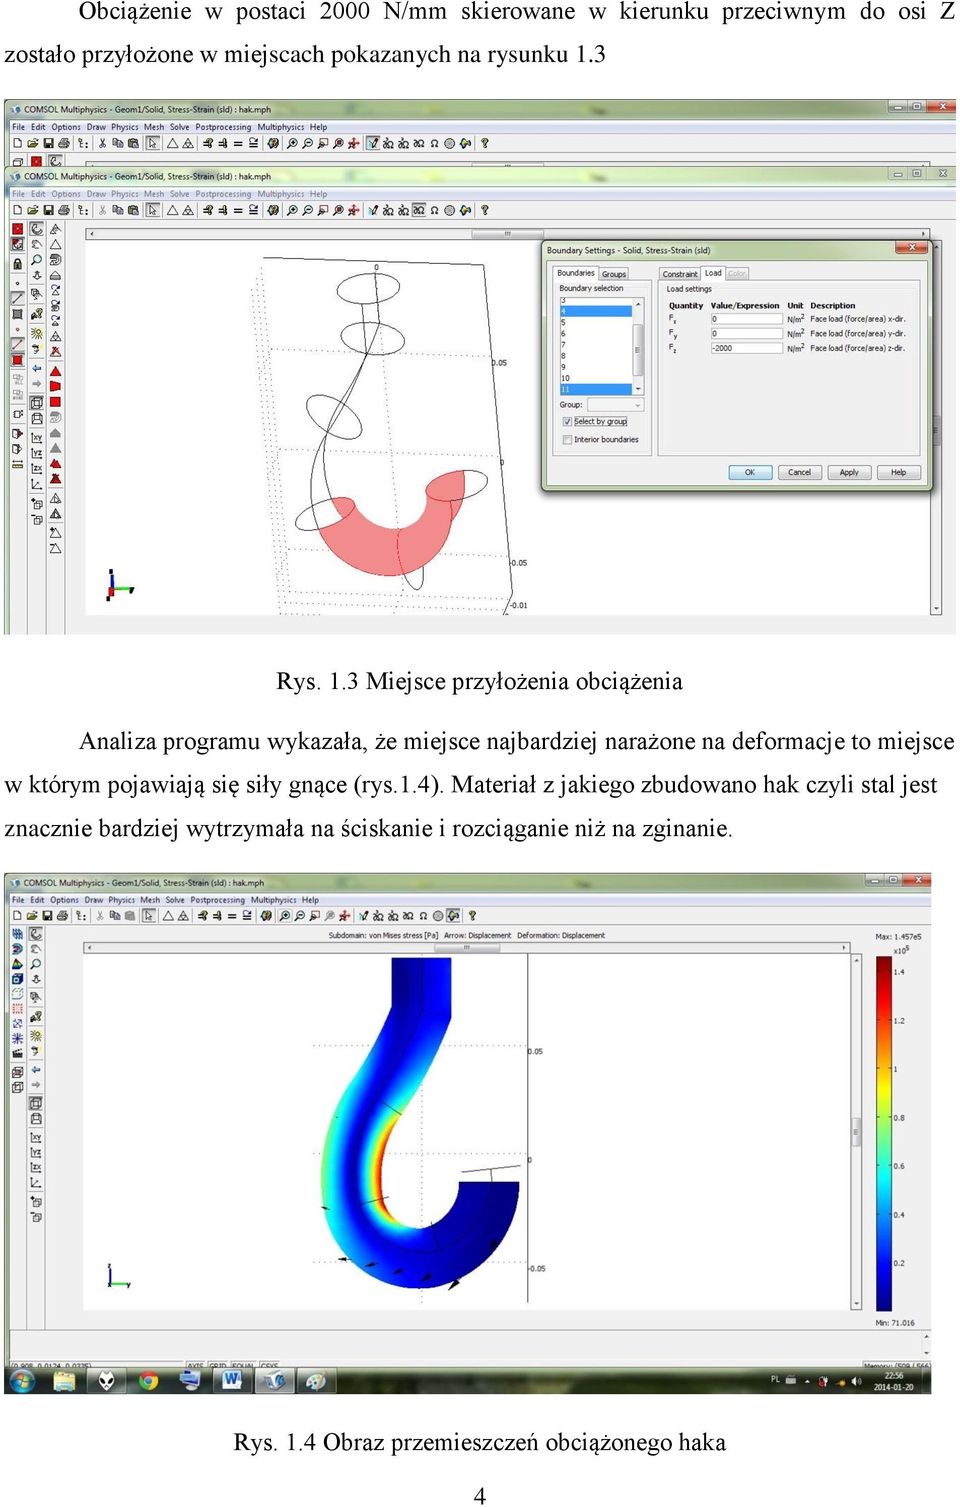Viewport: 960px width, 1507px height.
Task: Select boundary 11 in the selection list
Action: 595,389
